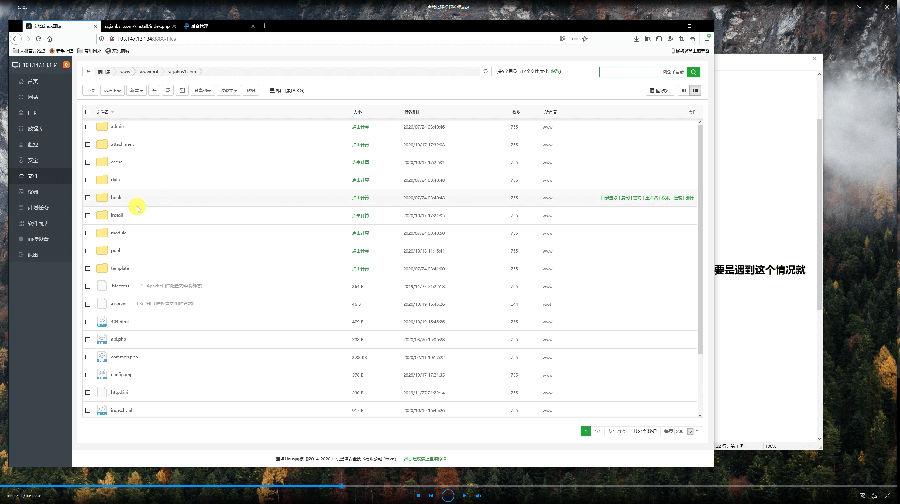Click the refresh icon beside the path bar
The width and height of the screenshot is (900, 504).
point(486,72)
